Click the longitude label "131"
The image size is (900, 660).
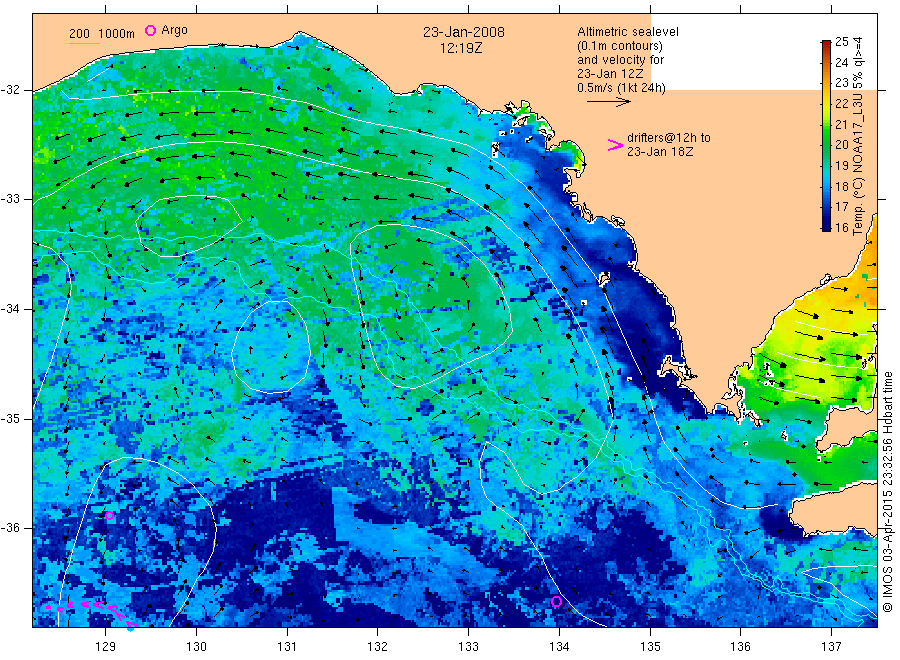tap(287, 647)
